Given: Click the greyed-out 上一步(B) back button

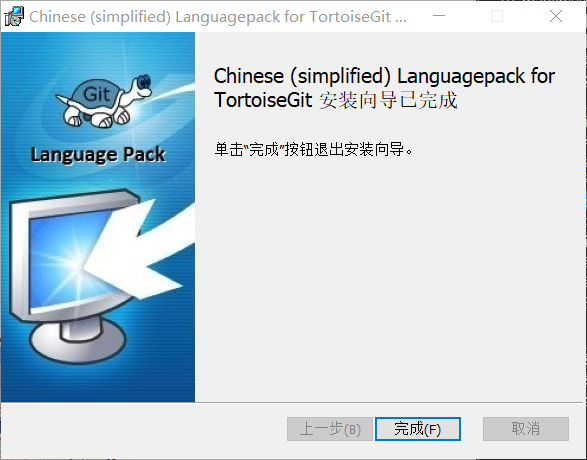Looking at the screenshot, I should [330, 429].
